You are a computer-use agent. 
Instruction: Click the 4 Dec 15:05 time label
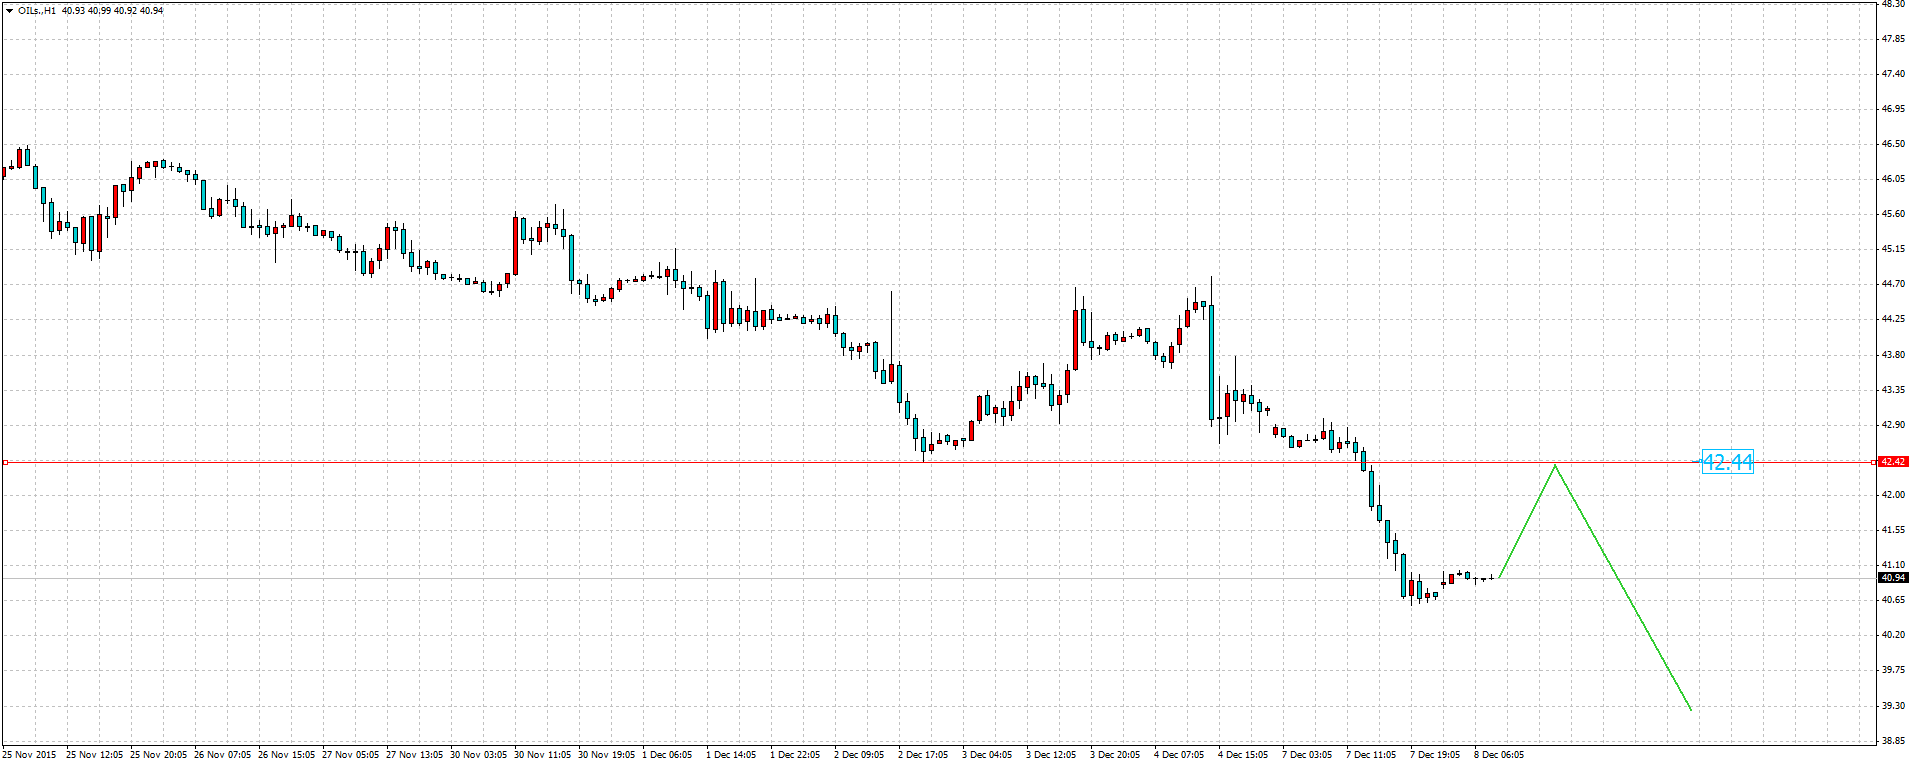point(1243,755)
